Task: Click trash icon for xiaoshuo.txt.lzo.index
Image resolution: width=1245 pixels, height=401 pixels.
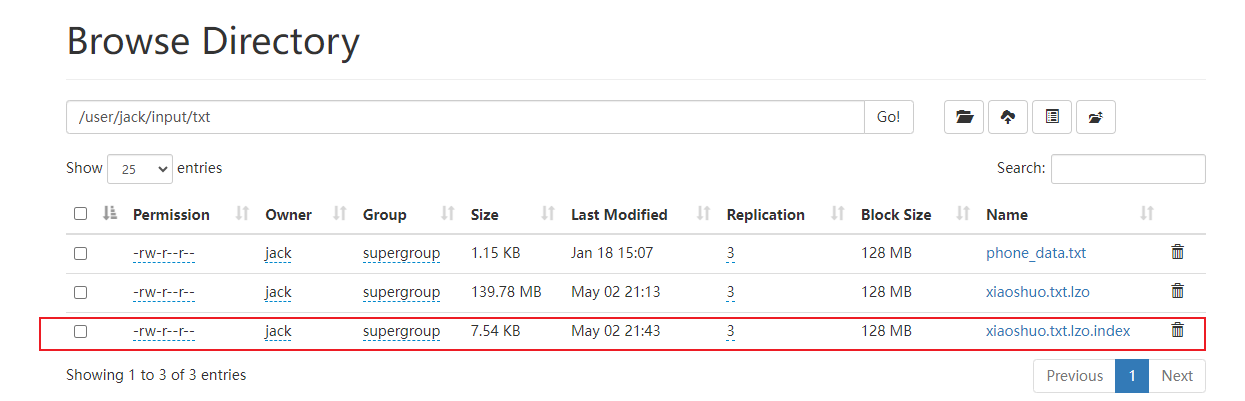Action: pyautogui.click(x=1178, y=330)
